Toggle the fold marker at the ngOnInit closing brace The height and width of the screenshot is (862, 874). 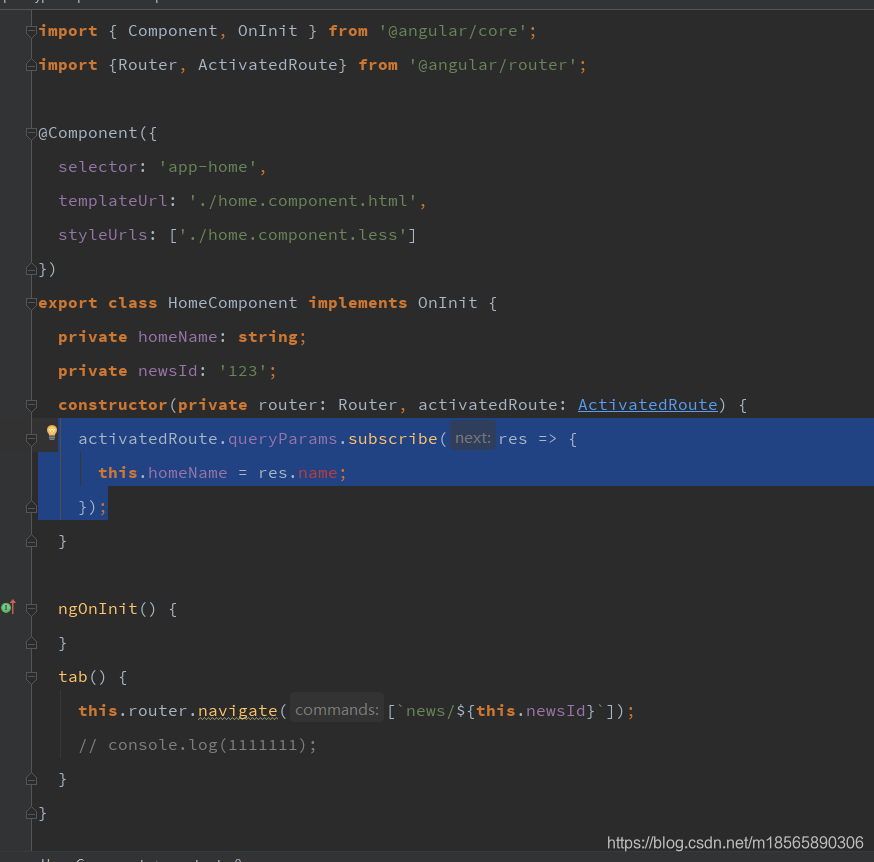[x=31, y=643]
